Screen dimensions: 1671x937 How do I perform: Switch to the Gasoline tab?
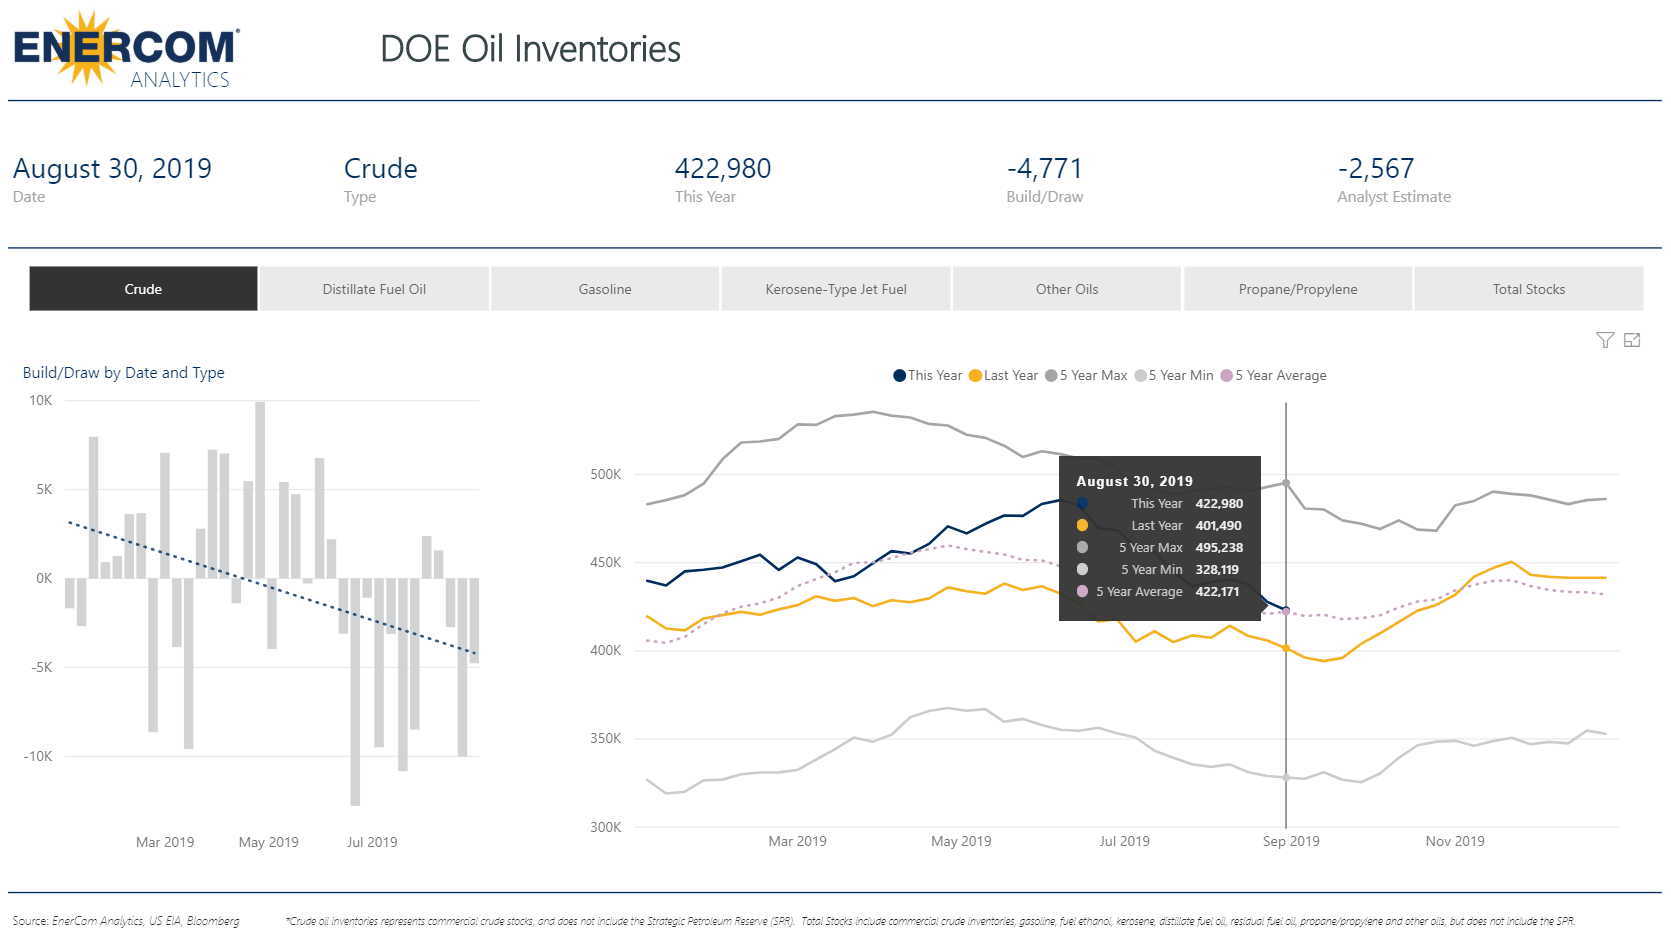coord(605,289)
